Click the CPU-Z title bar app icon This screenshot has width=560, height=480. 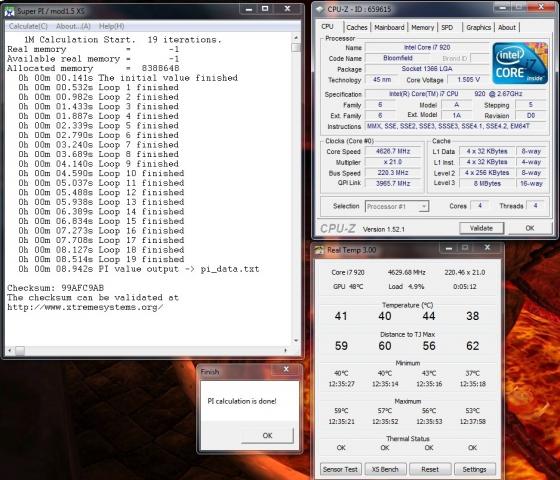click(320, 9)
